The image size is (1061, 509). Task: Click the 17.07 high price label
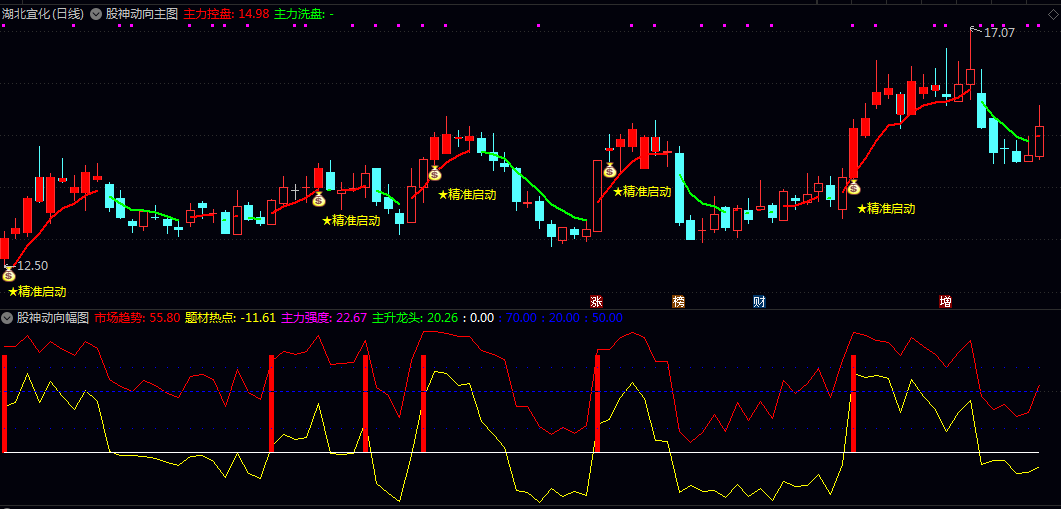pos(999,32)
